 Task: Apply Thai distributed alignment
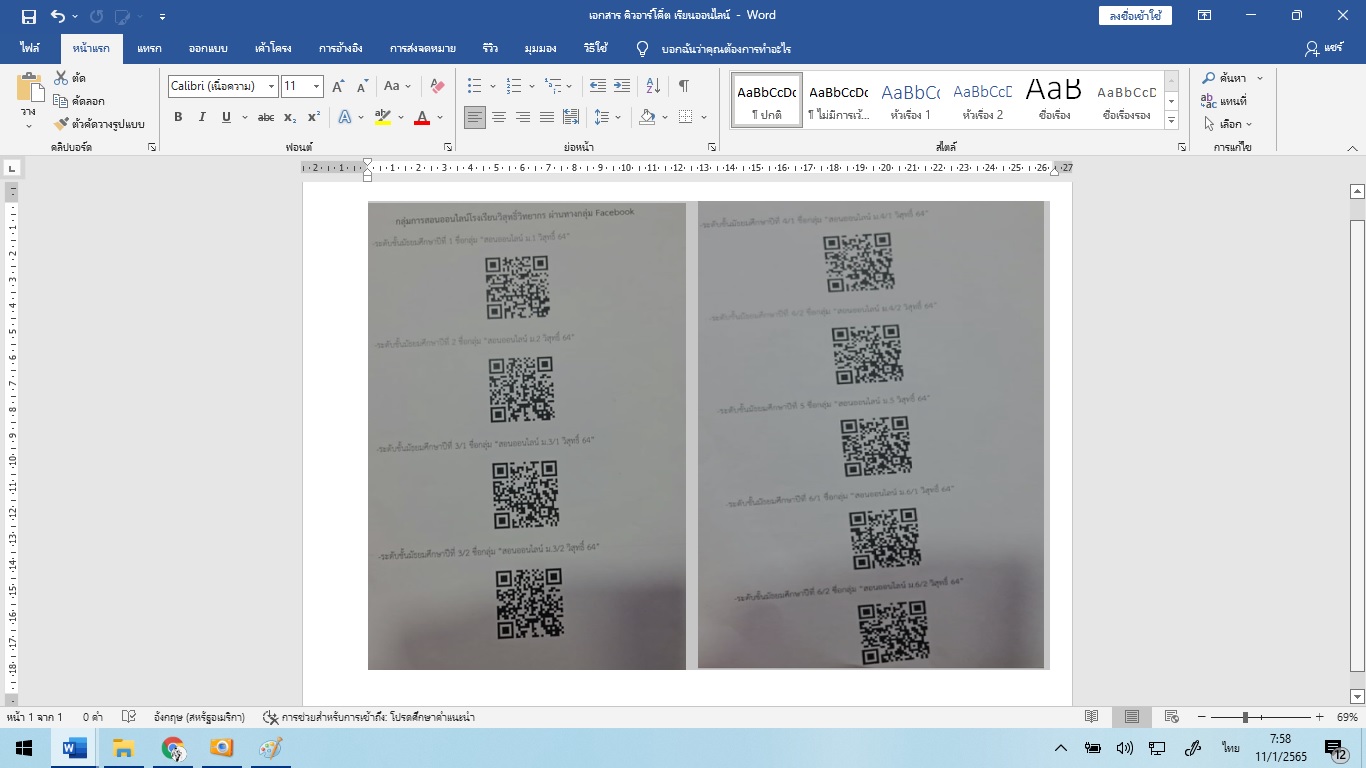570,117
